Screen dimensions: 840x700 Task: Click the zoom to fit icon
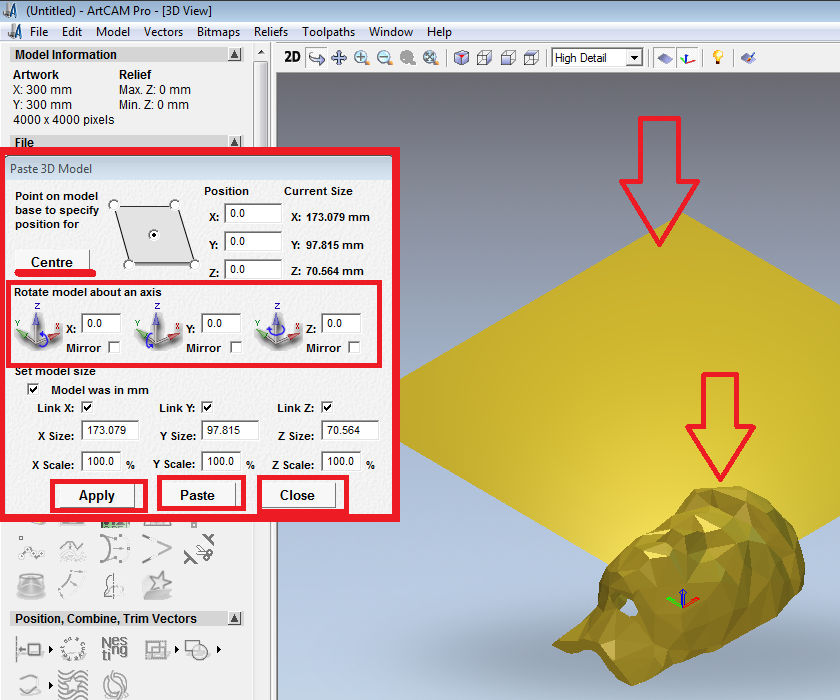[431, 58]
